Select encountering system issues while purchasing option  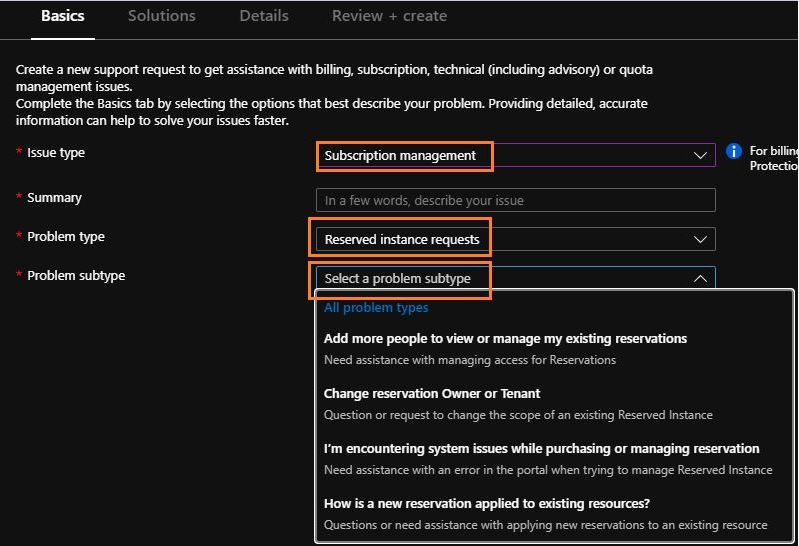point(542,449)
